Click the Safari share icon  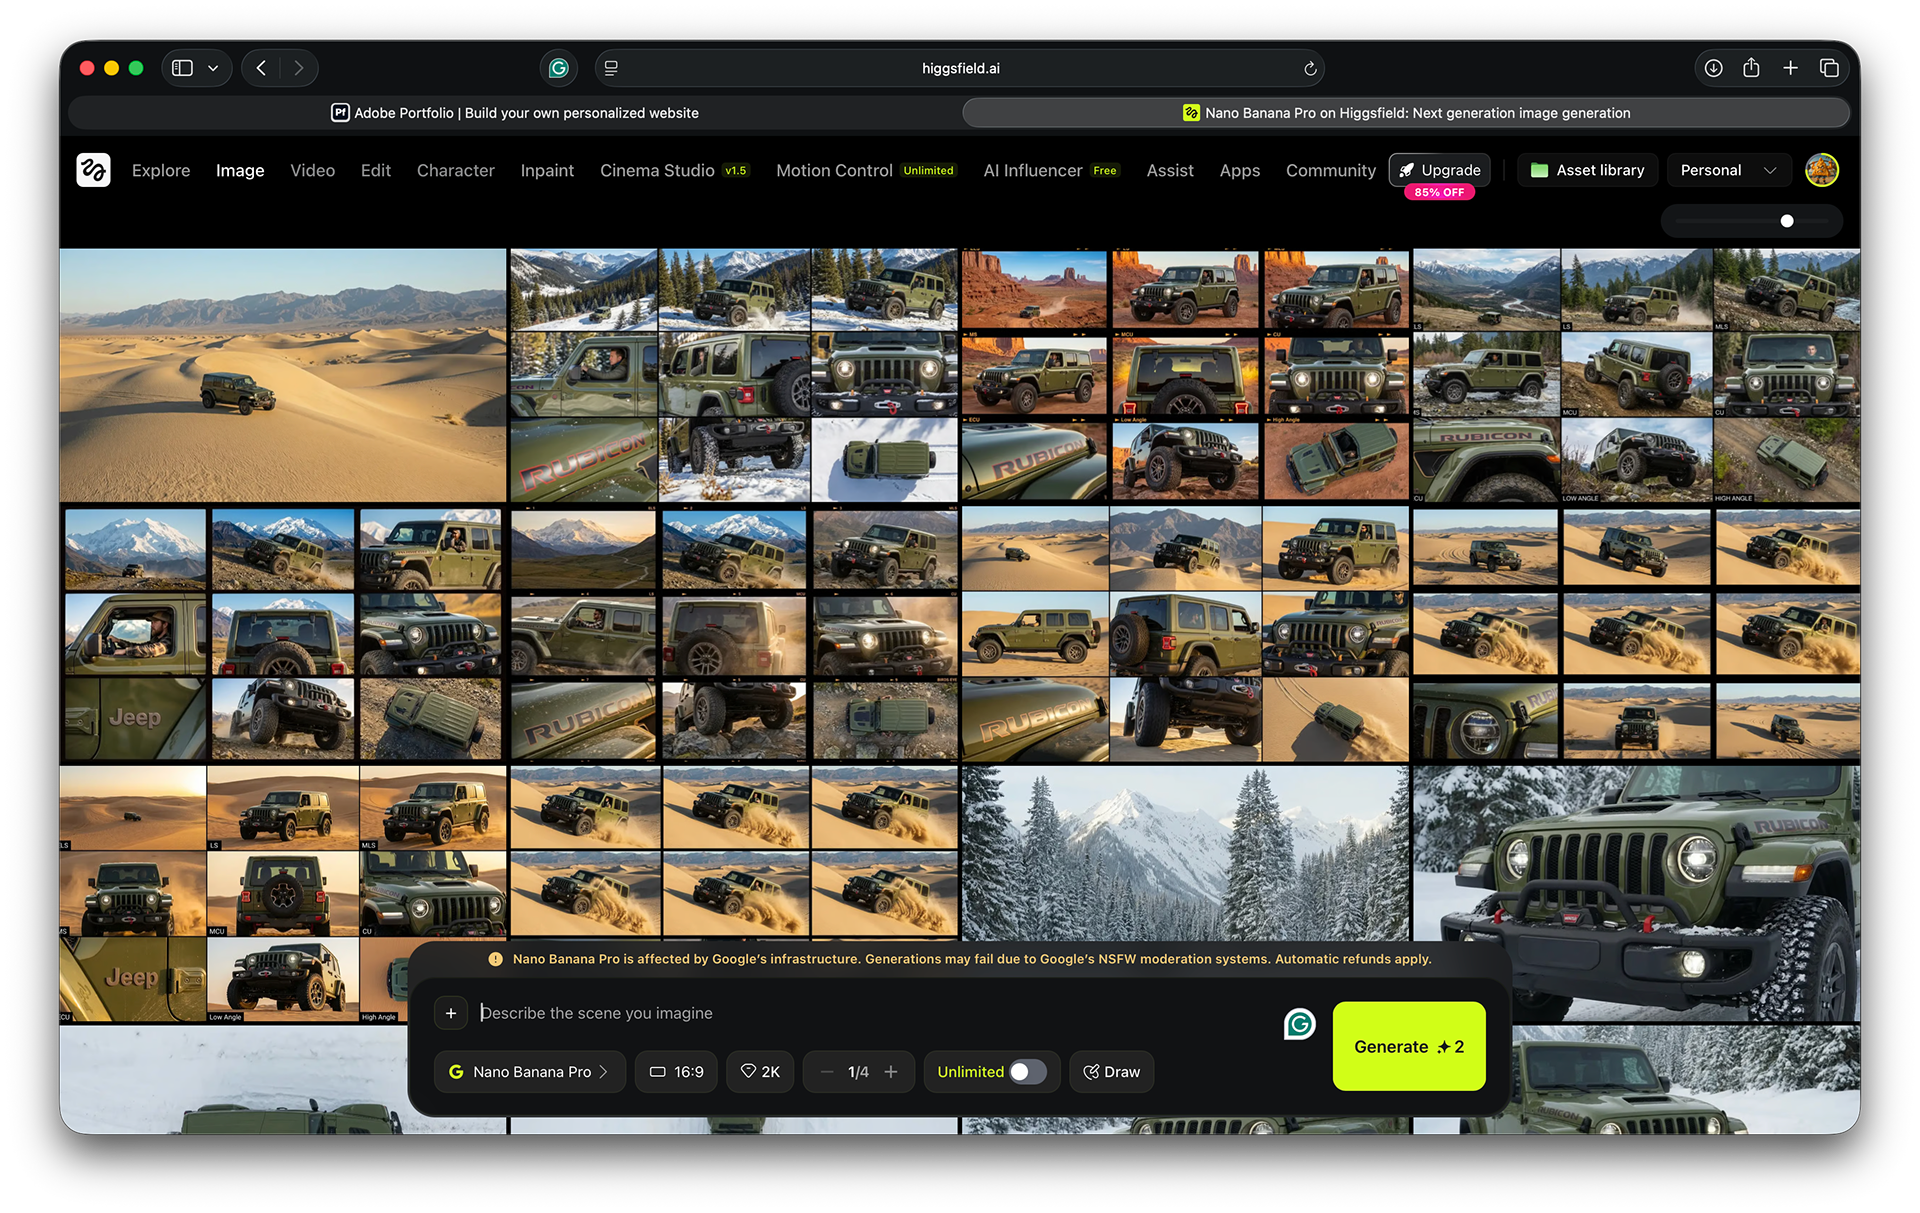tap(1751, 68)
